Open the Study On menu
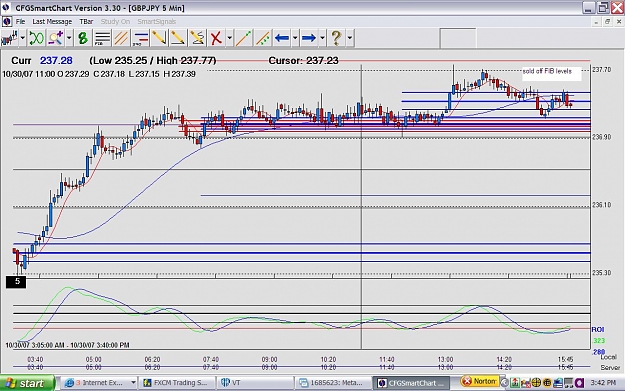The width and height of the screenshot is (625, 391). coord(115,22)
